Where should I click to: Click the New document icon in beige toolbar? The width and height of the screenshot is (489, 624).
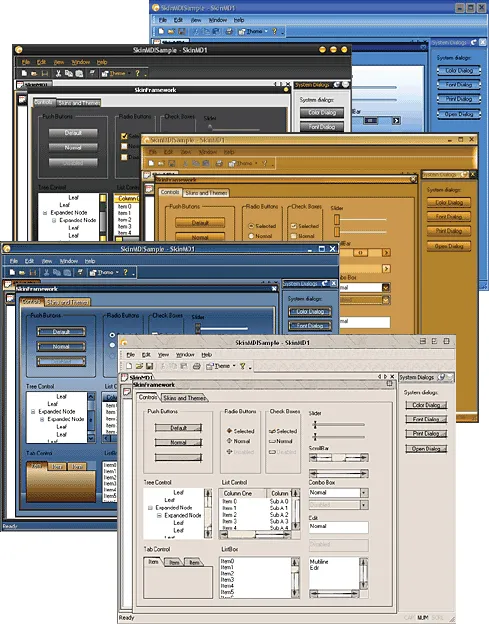[129, 366]
